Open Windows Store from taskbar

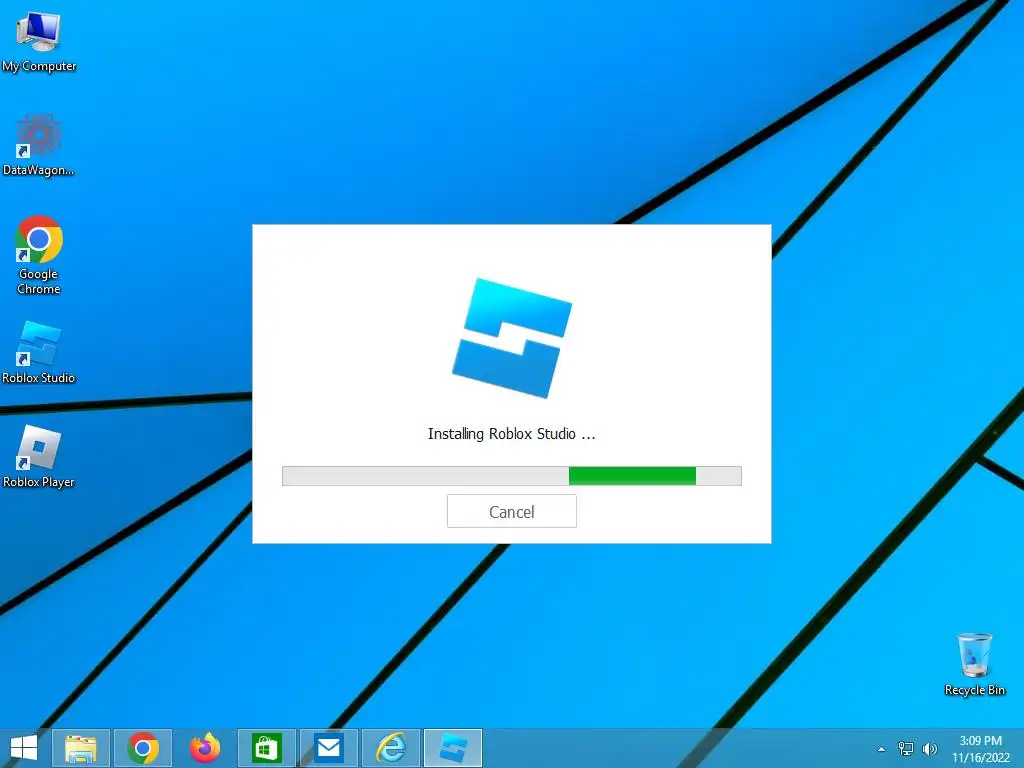(x=266, y=748)
